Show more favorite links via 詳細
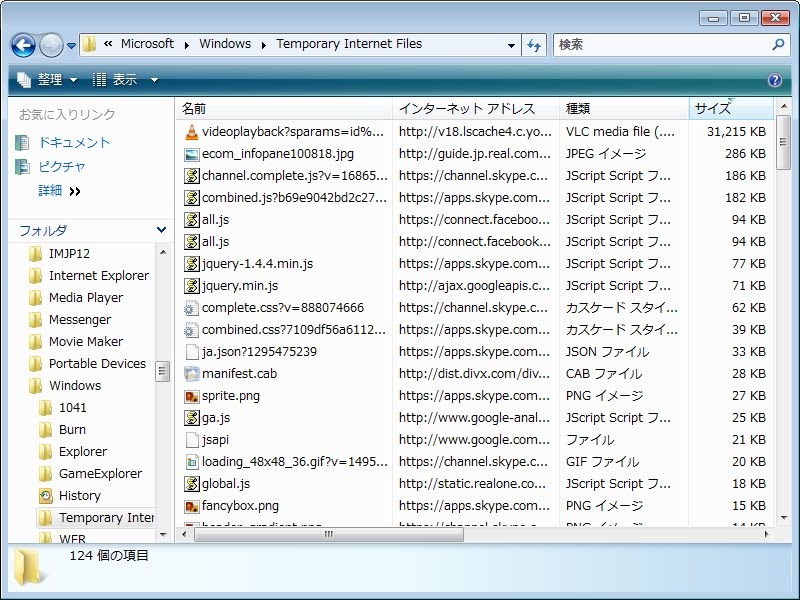 [x=59, y=191]
